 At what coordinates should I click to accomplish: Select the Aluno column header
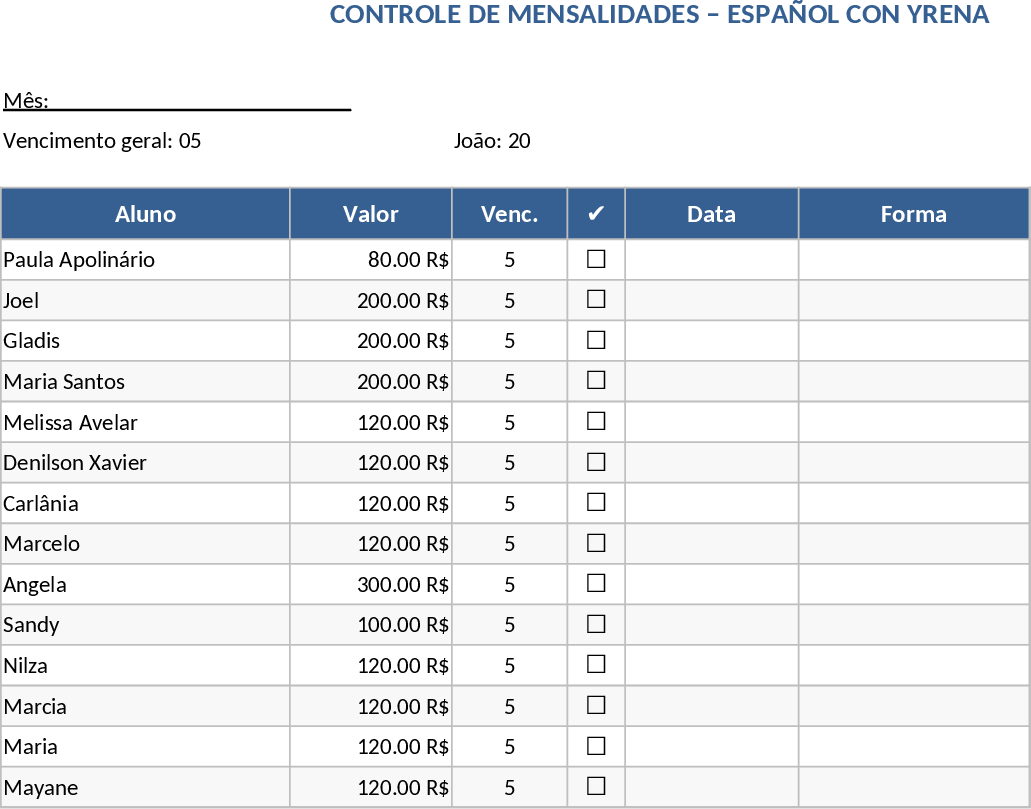pos(145,214)
